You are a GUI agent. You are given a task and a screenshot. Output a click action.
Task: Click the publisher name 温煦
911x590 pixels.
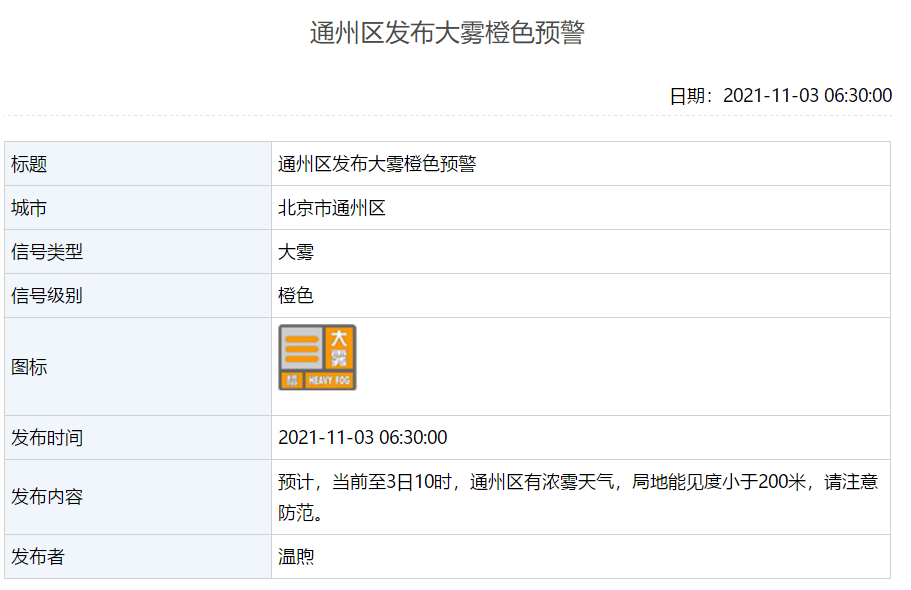pyautogui.click(x=296, y=557)
